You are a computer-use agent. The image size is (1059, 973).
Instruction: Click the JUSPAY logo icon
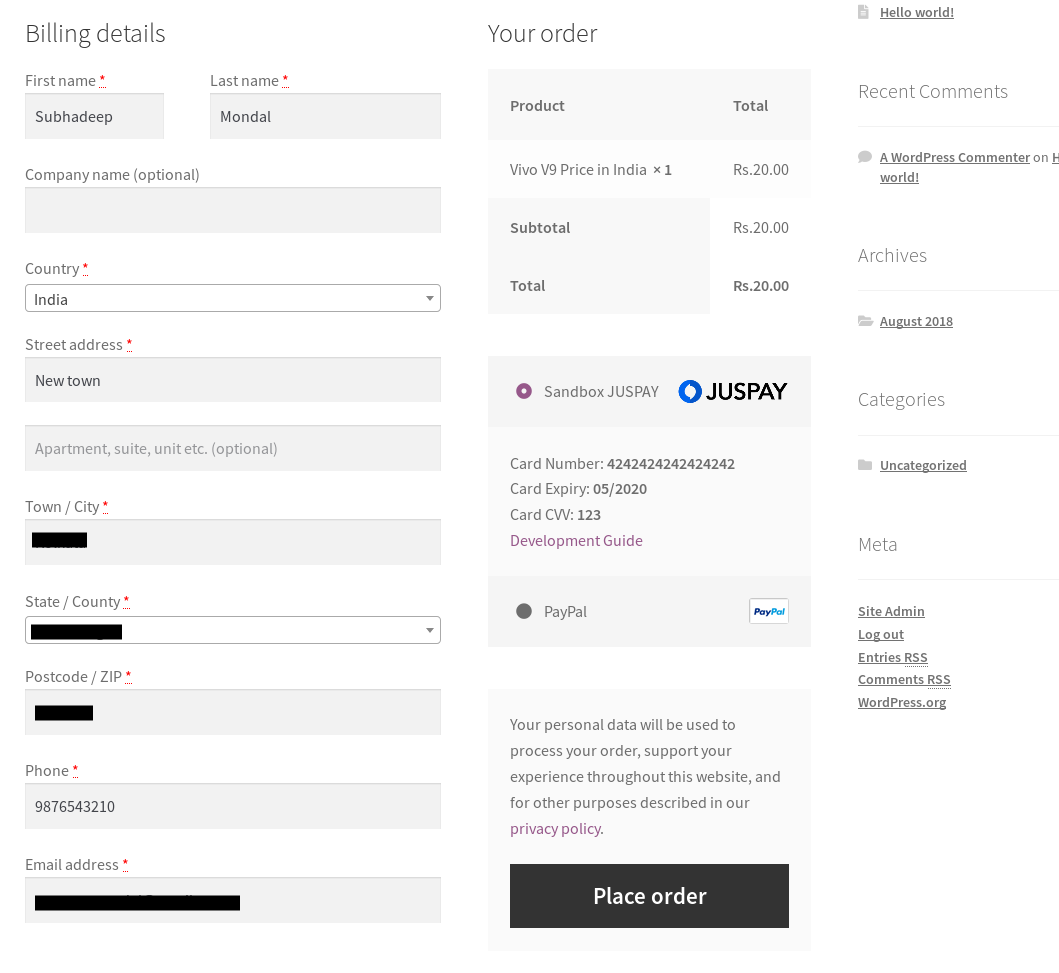pos(732,391)
